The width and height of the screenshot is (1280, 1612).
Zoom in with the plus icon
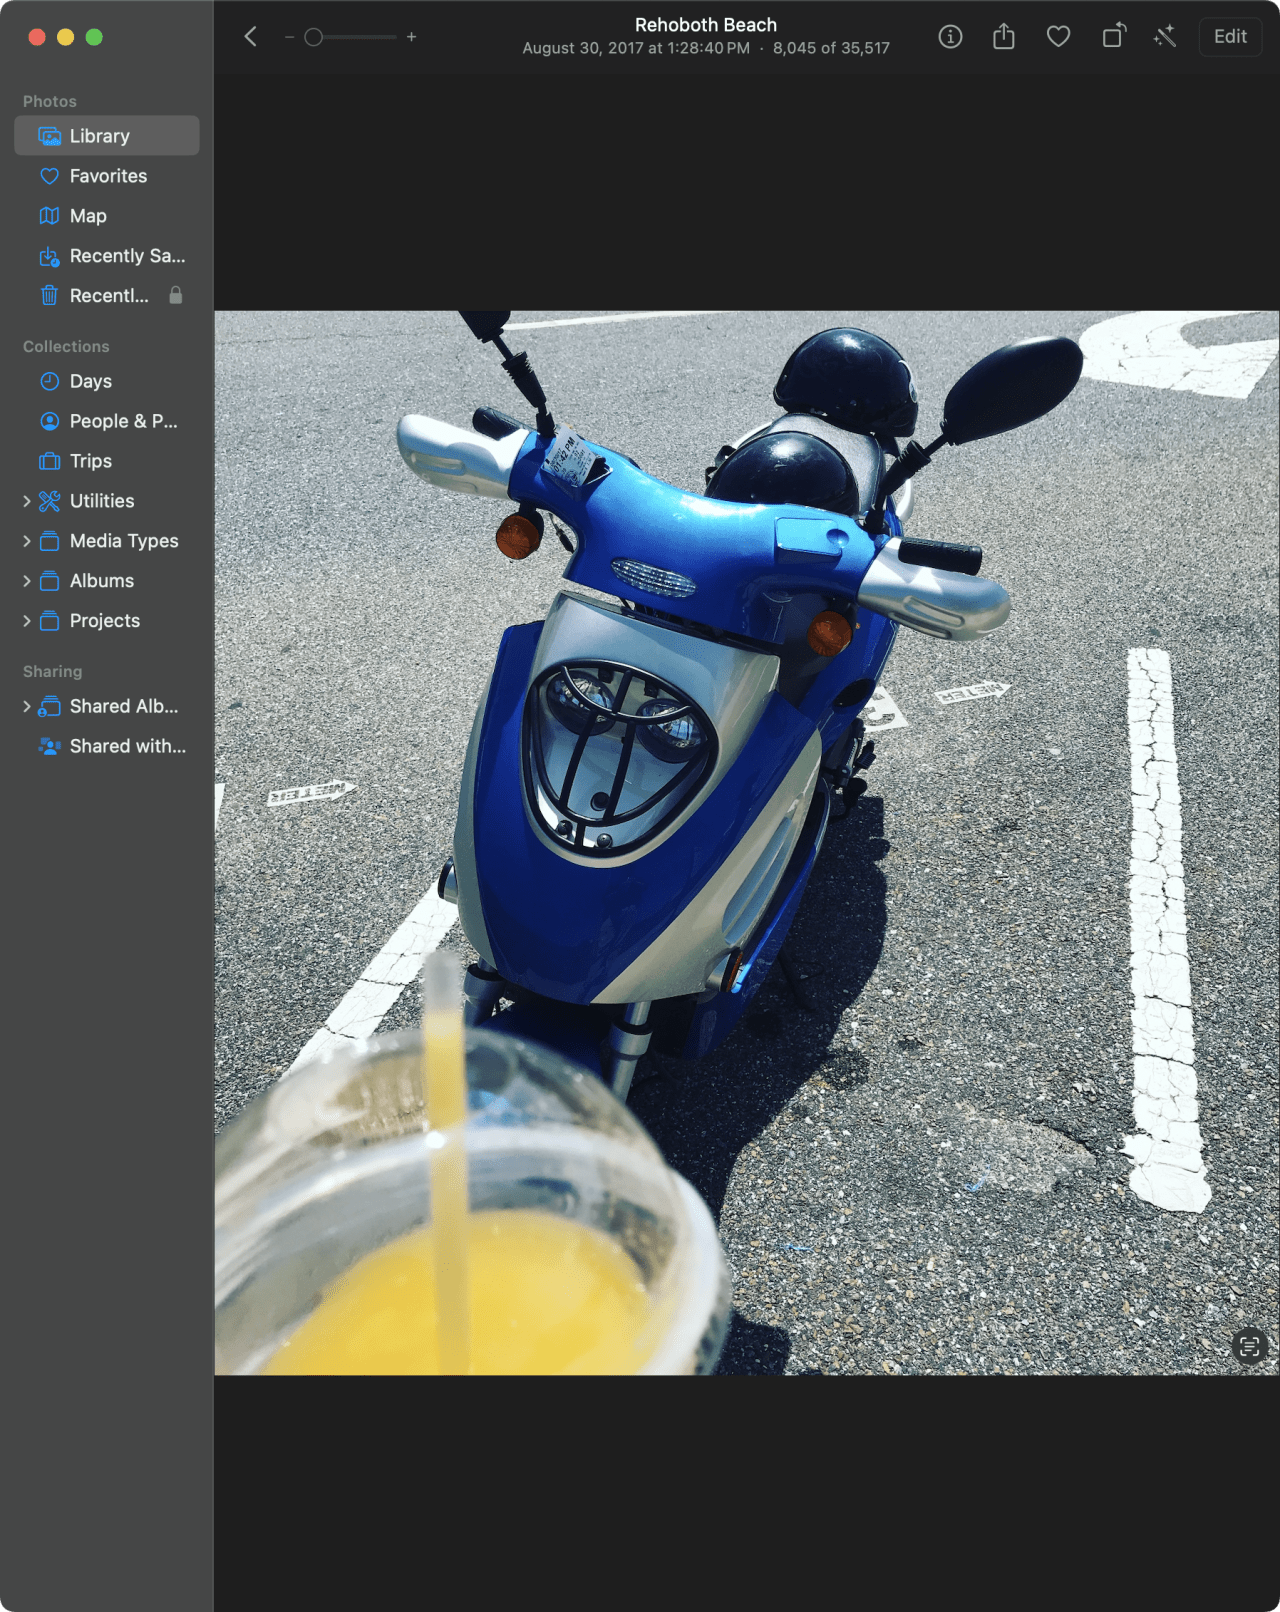(x=411, y=37)
